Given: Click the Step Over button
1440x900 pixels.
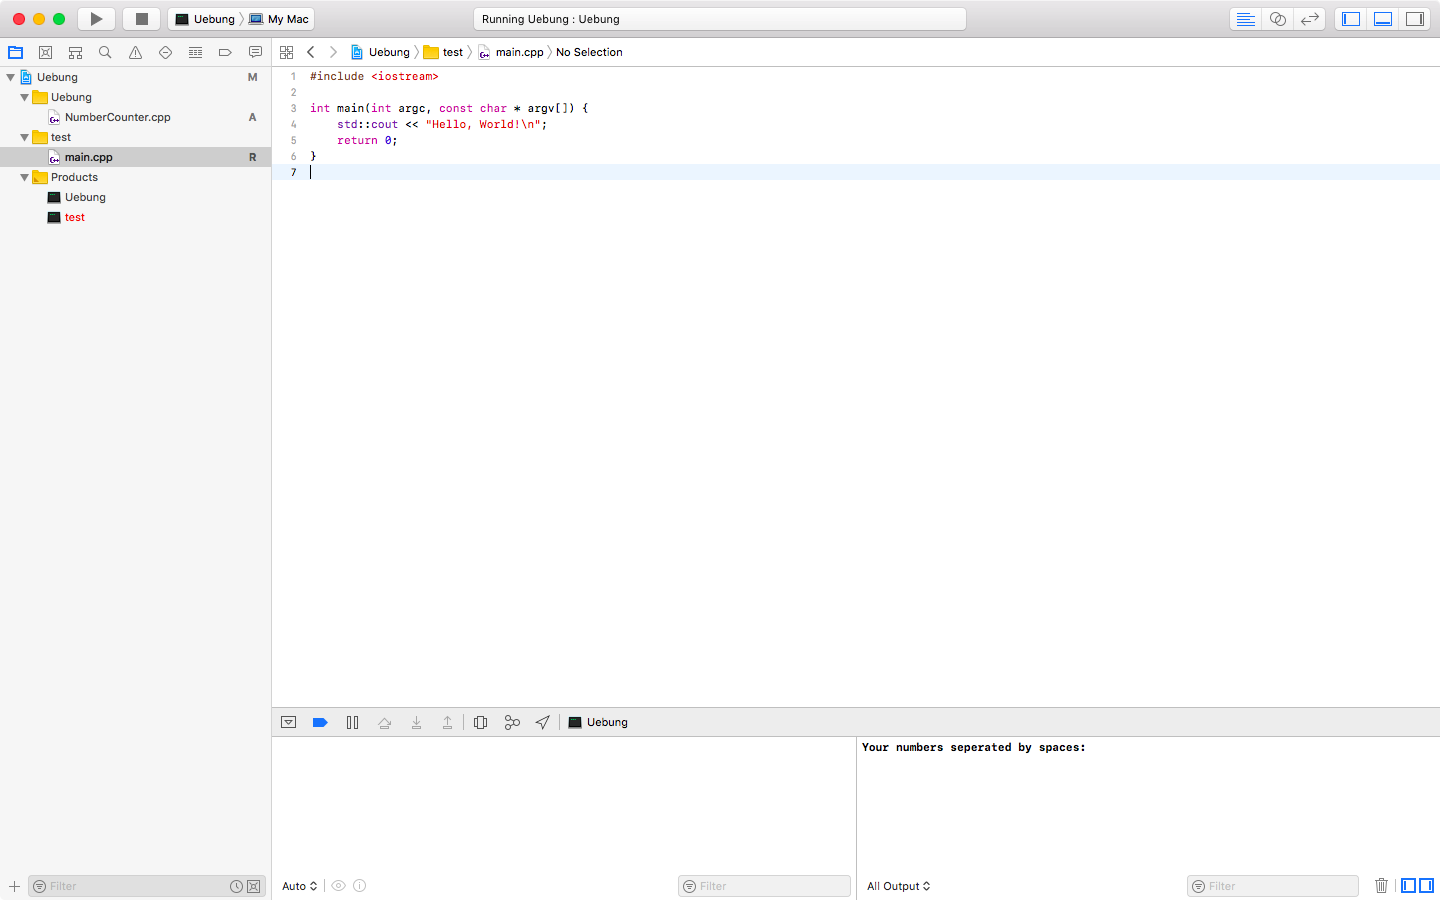Looking at the screenshot, I should click(x=384, y=722).
